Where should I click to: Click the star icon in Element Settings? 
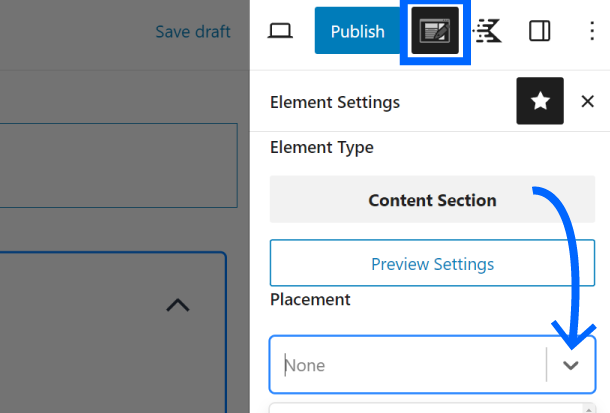[540, 102]
